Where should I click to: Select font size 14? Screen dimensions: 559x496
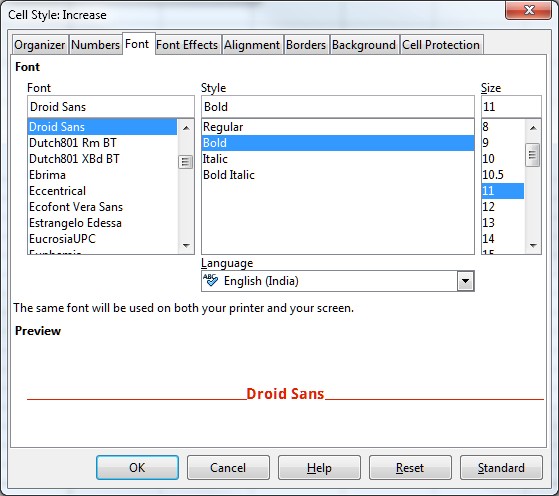[x=503, y=239]
